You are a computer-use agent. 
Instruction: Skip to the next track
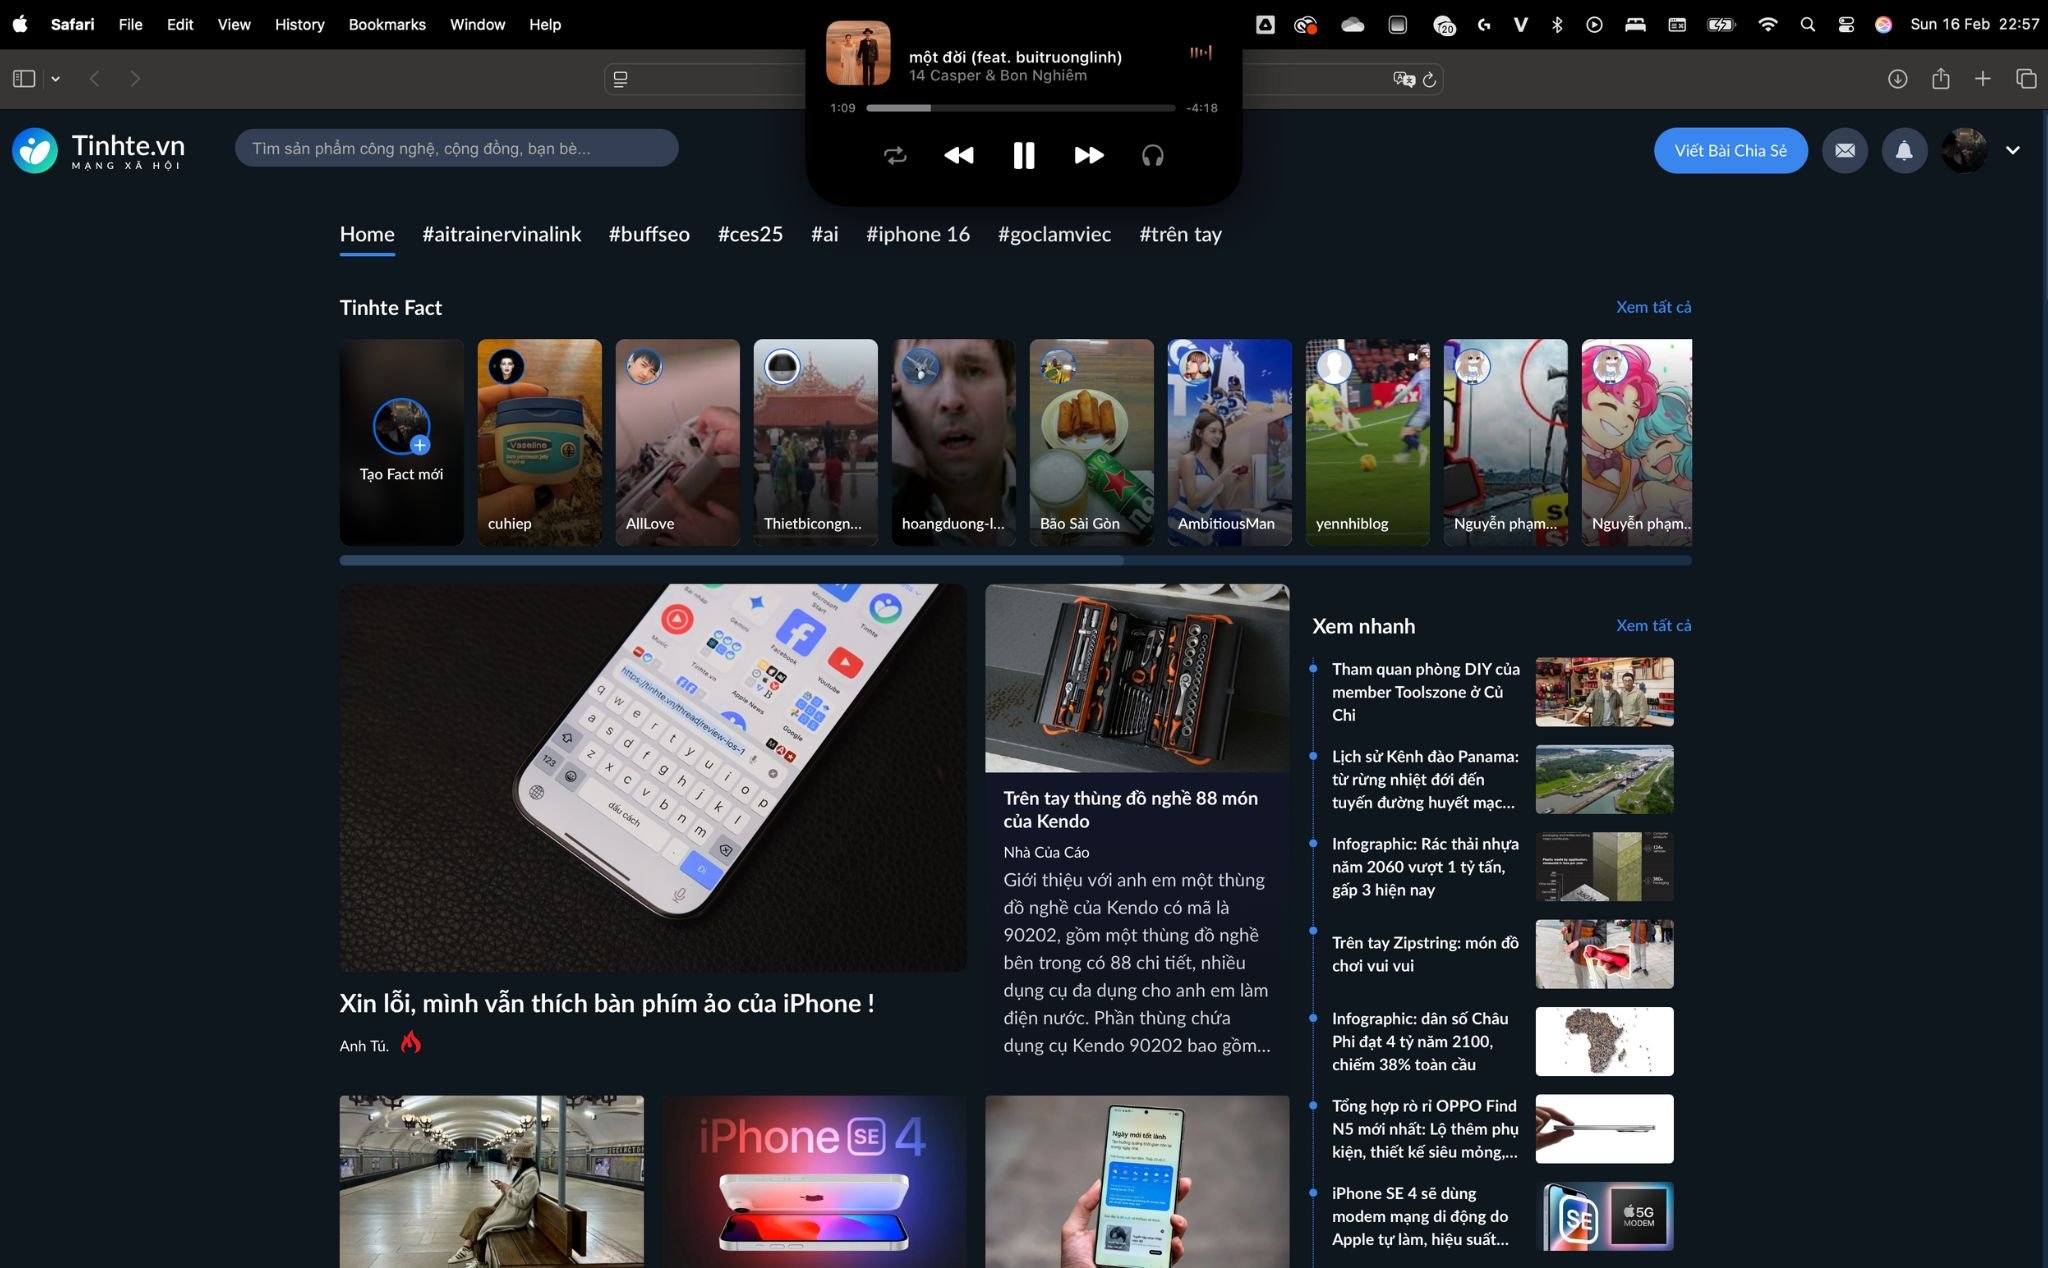1089,155
